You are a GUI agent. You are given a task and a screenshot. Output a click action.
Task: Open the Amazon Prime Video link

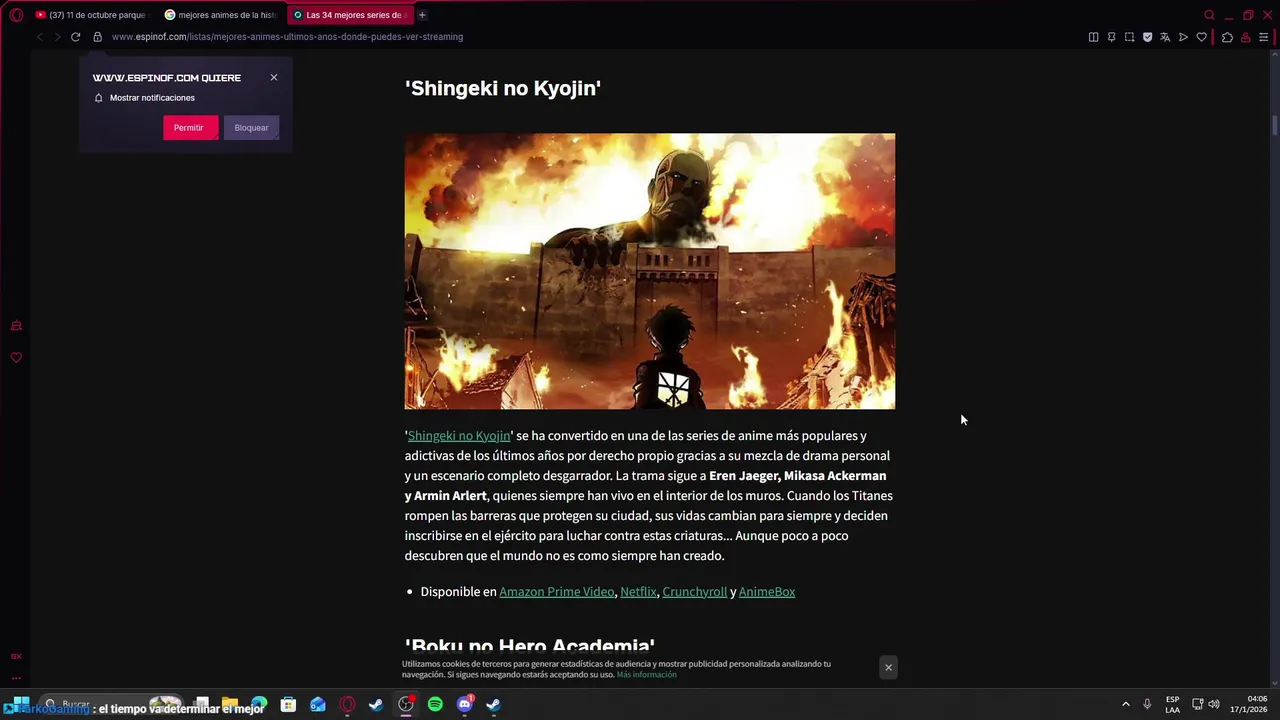(557, 592)
